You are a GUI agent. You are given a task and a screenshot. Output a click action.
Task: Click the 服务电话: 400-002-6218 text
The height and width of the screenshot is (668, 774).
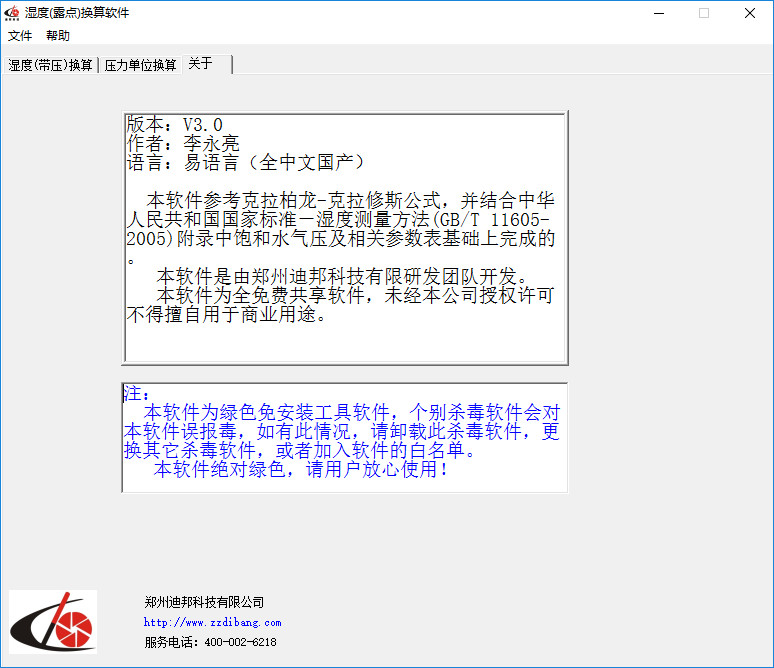211,642
